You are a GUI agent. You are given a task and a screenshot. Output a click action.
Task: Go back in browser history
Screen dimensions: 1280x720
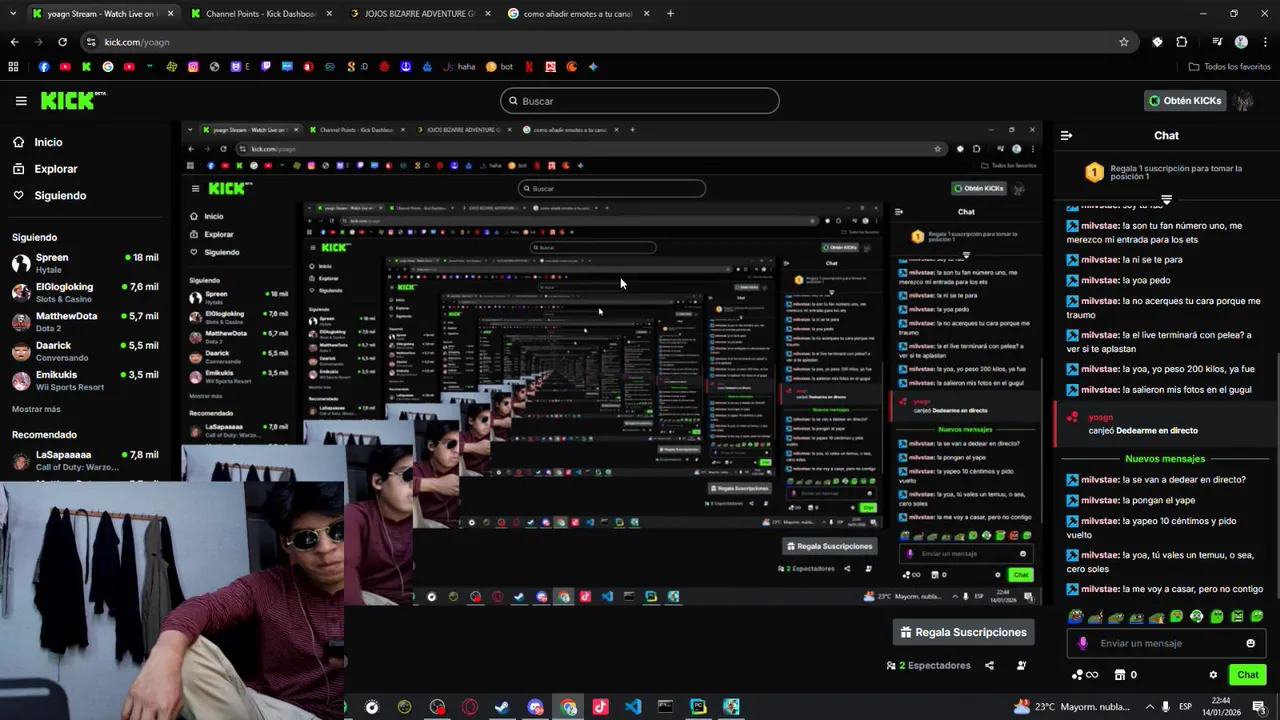(x=14, y=42)
